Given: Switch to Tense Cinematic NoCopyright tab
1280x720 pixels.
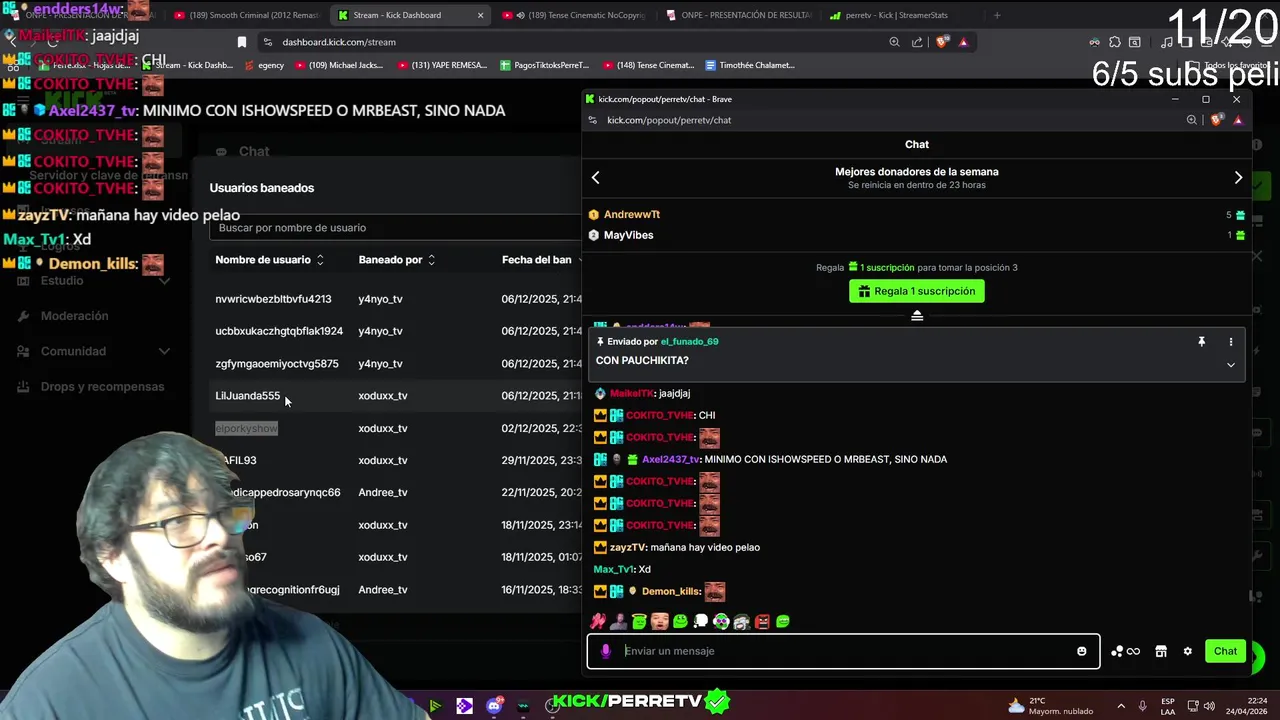Looking at the screenshot, I should click(575, 15).
